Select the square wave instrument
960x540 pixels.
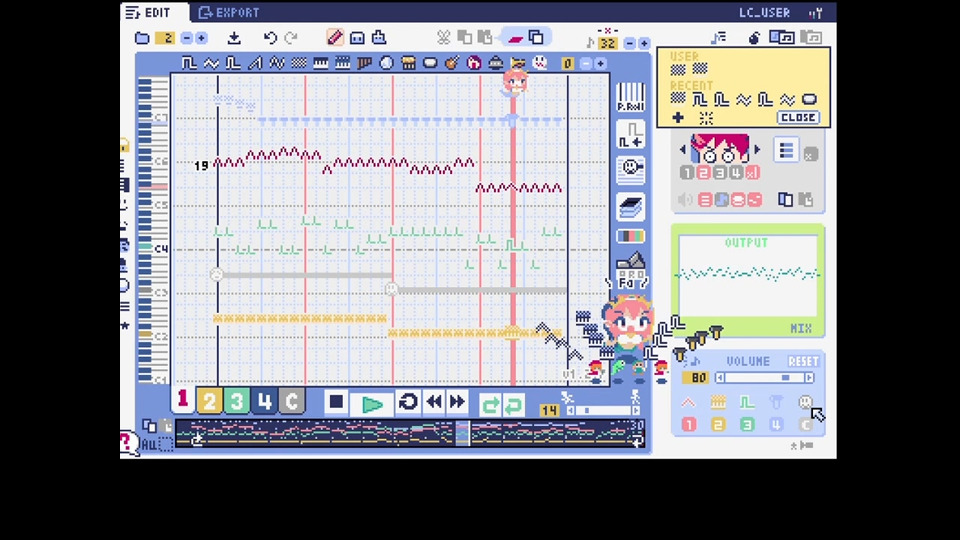tap(189, 63)
